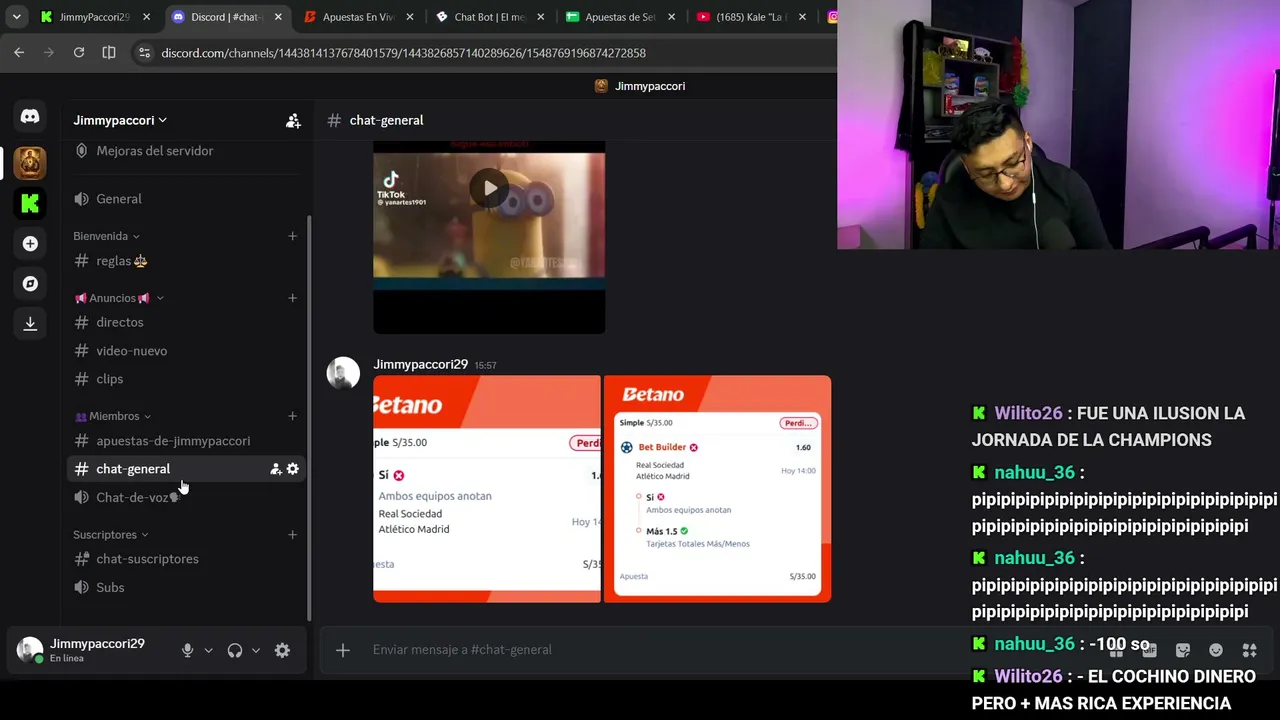Open the reglas channel

pyautogui.click(x=186, y=261)
